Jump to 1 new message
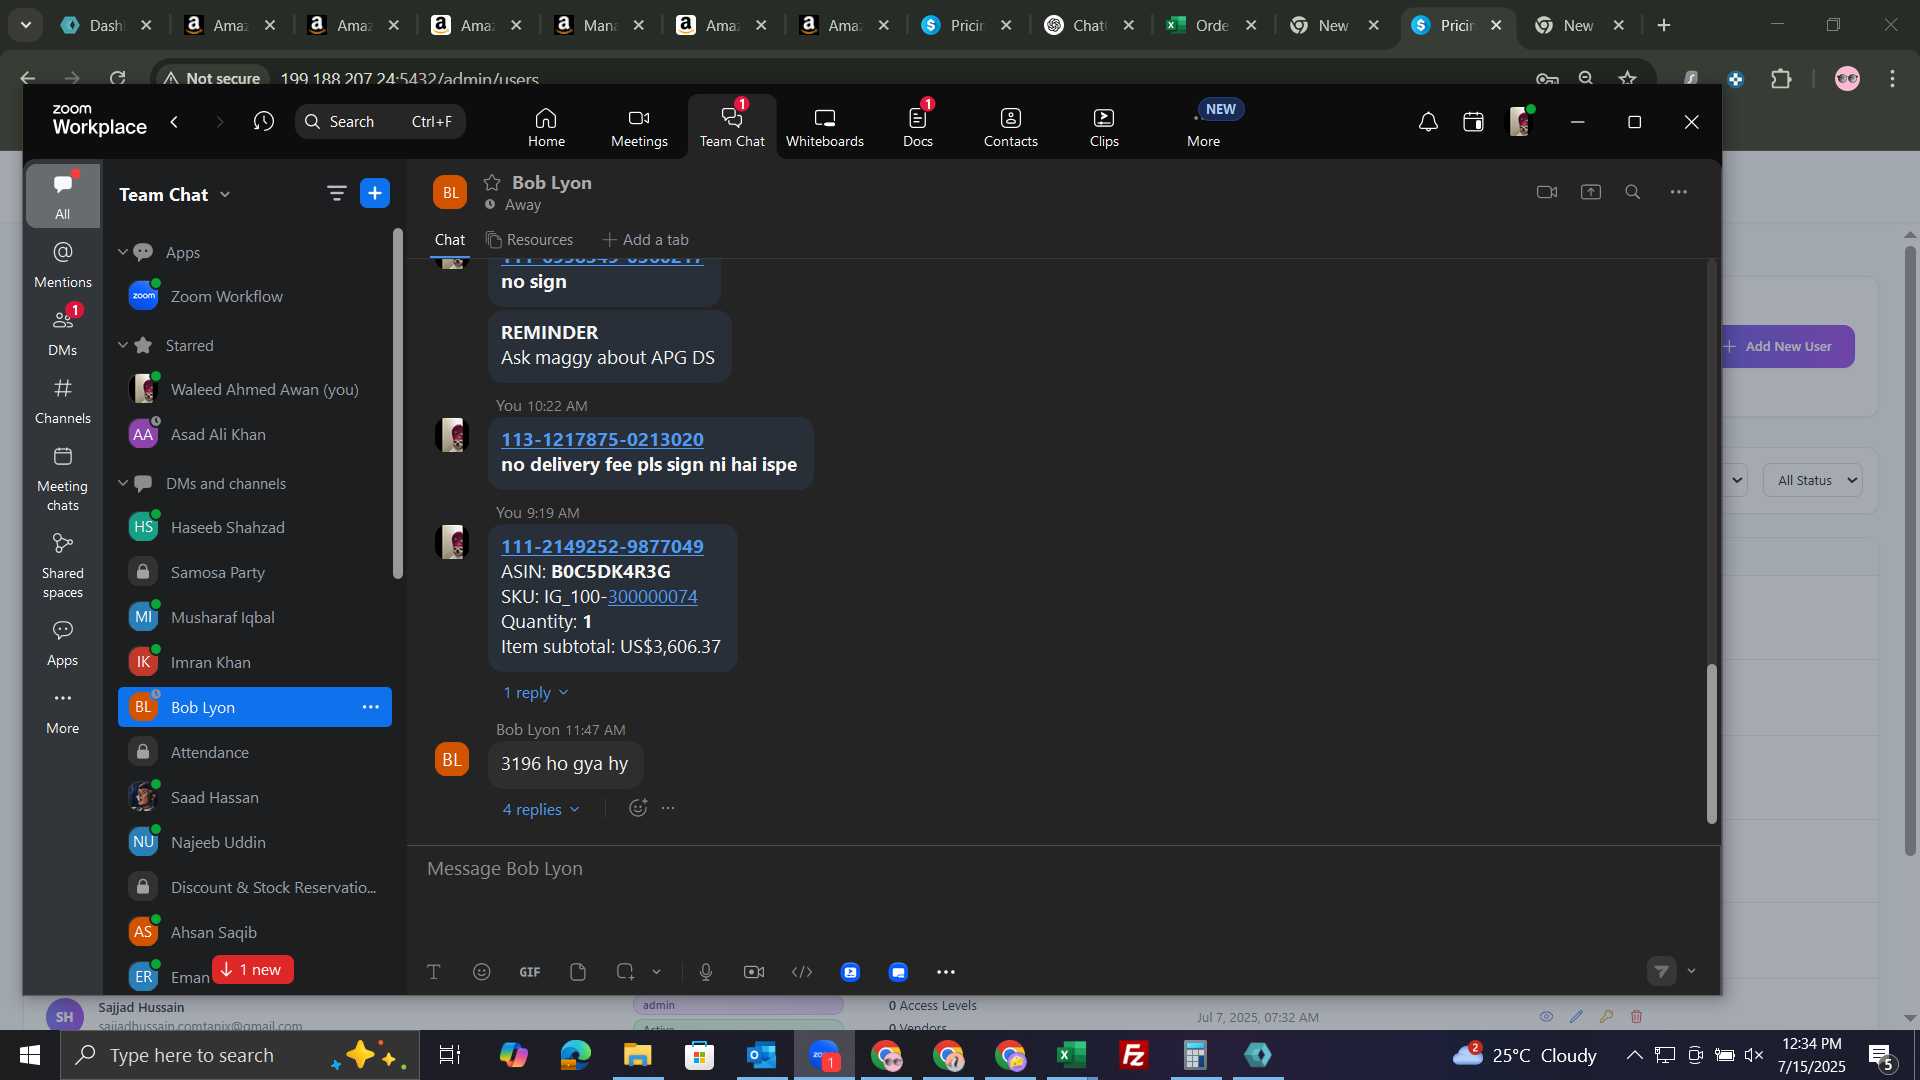1920x1080 pixels. tap(252, 970)
